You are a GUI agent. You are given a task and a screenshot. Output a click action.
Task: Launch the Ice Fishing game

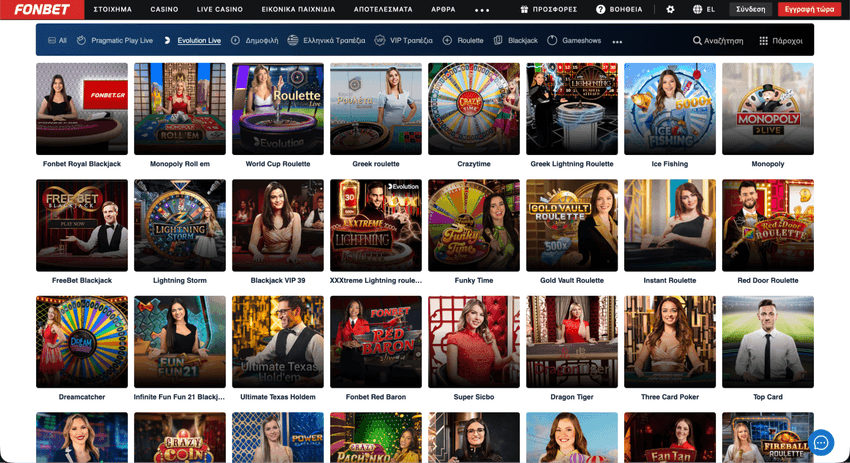(x=670, y=109)
